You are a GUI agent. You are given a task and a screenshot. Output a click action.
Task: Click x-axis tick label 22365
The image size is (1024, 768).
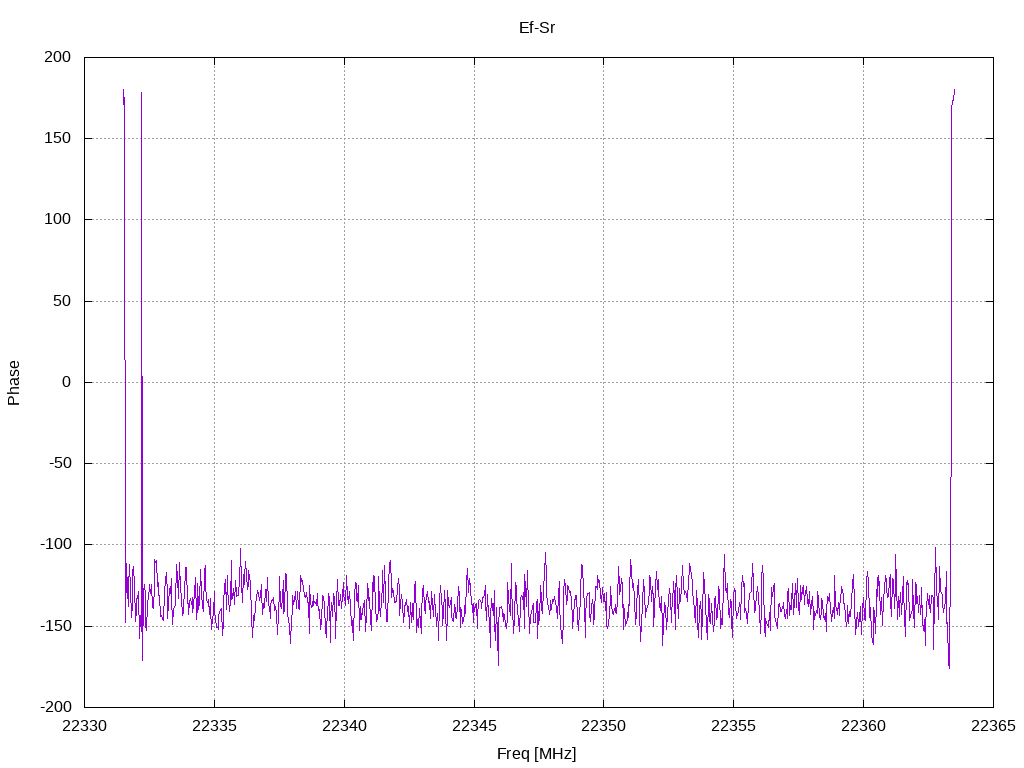993,726
